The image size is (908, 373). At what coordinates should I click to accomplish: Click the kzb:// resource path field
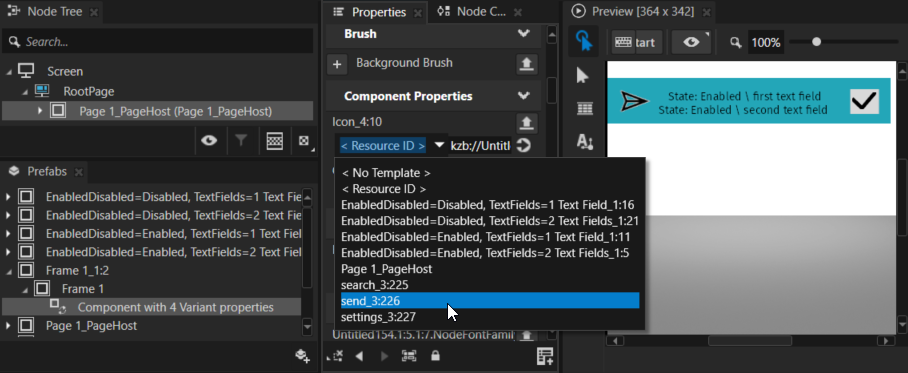click(x=481, y=145)
